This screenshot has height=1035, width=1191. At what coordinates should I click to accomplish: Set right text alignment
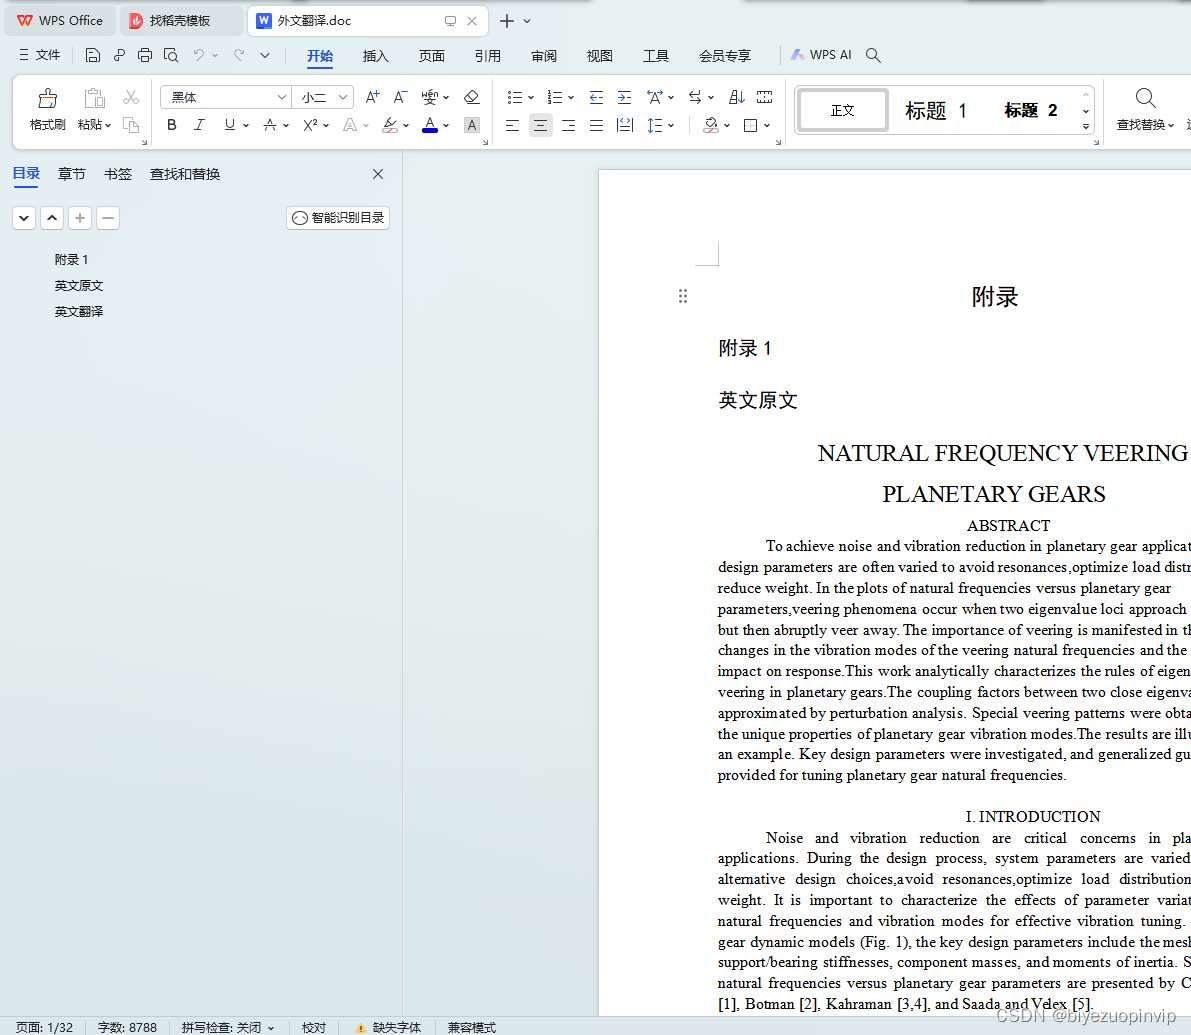pos(568,125)
